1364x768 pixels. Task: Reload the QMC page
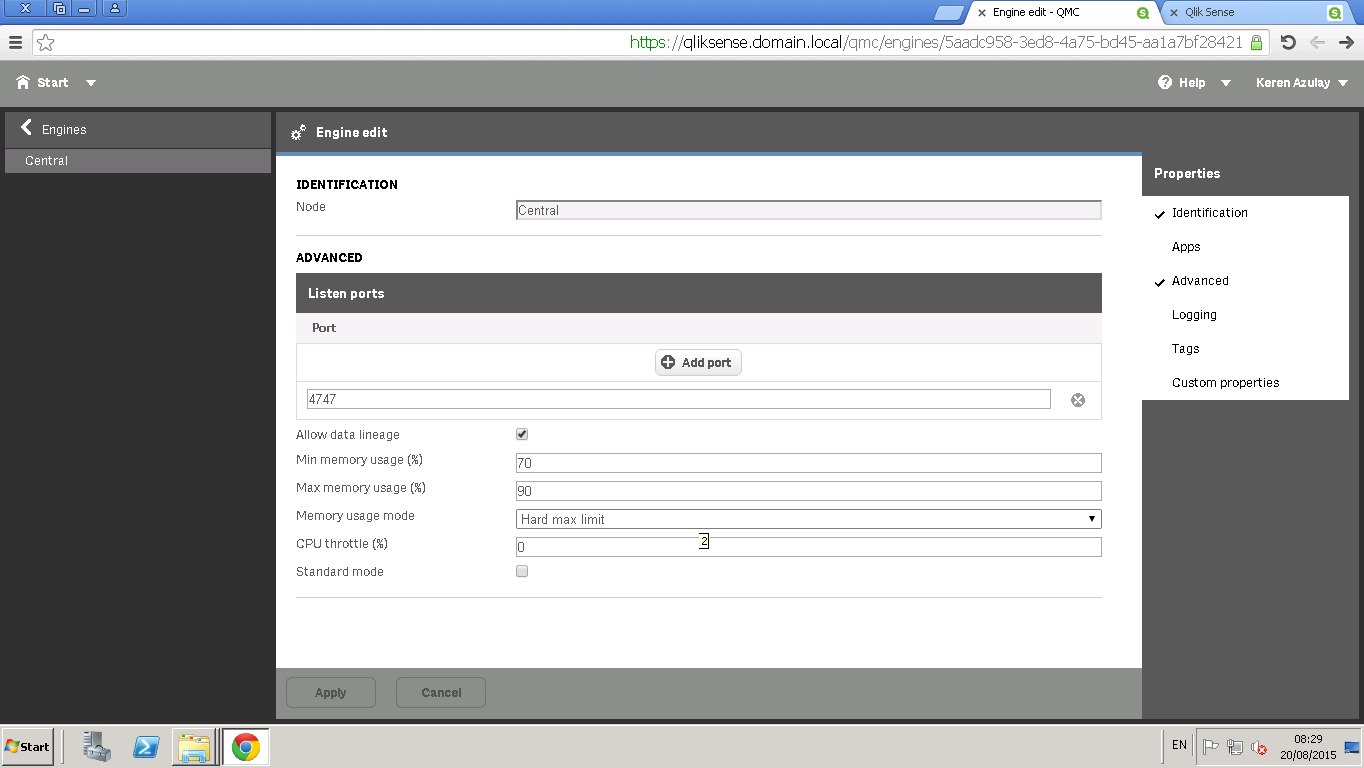1288,42
